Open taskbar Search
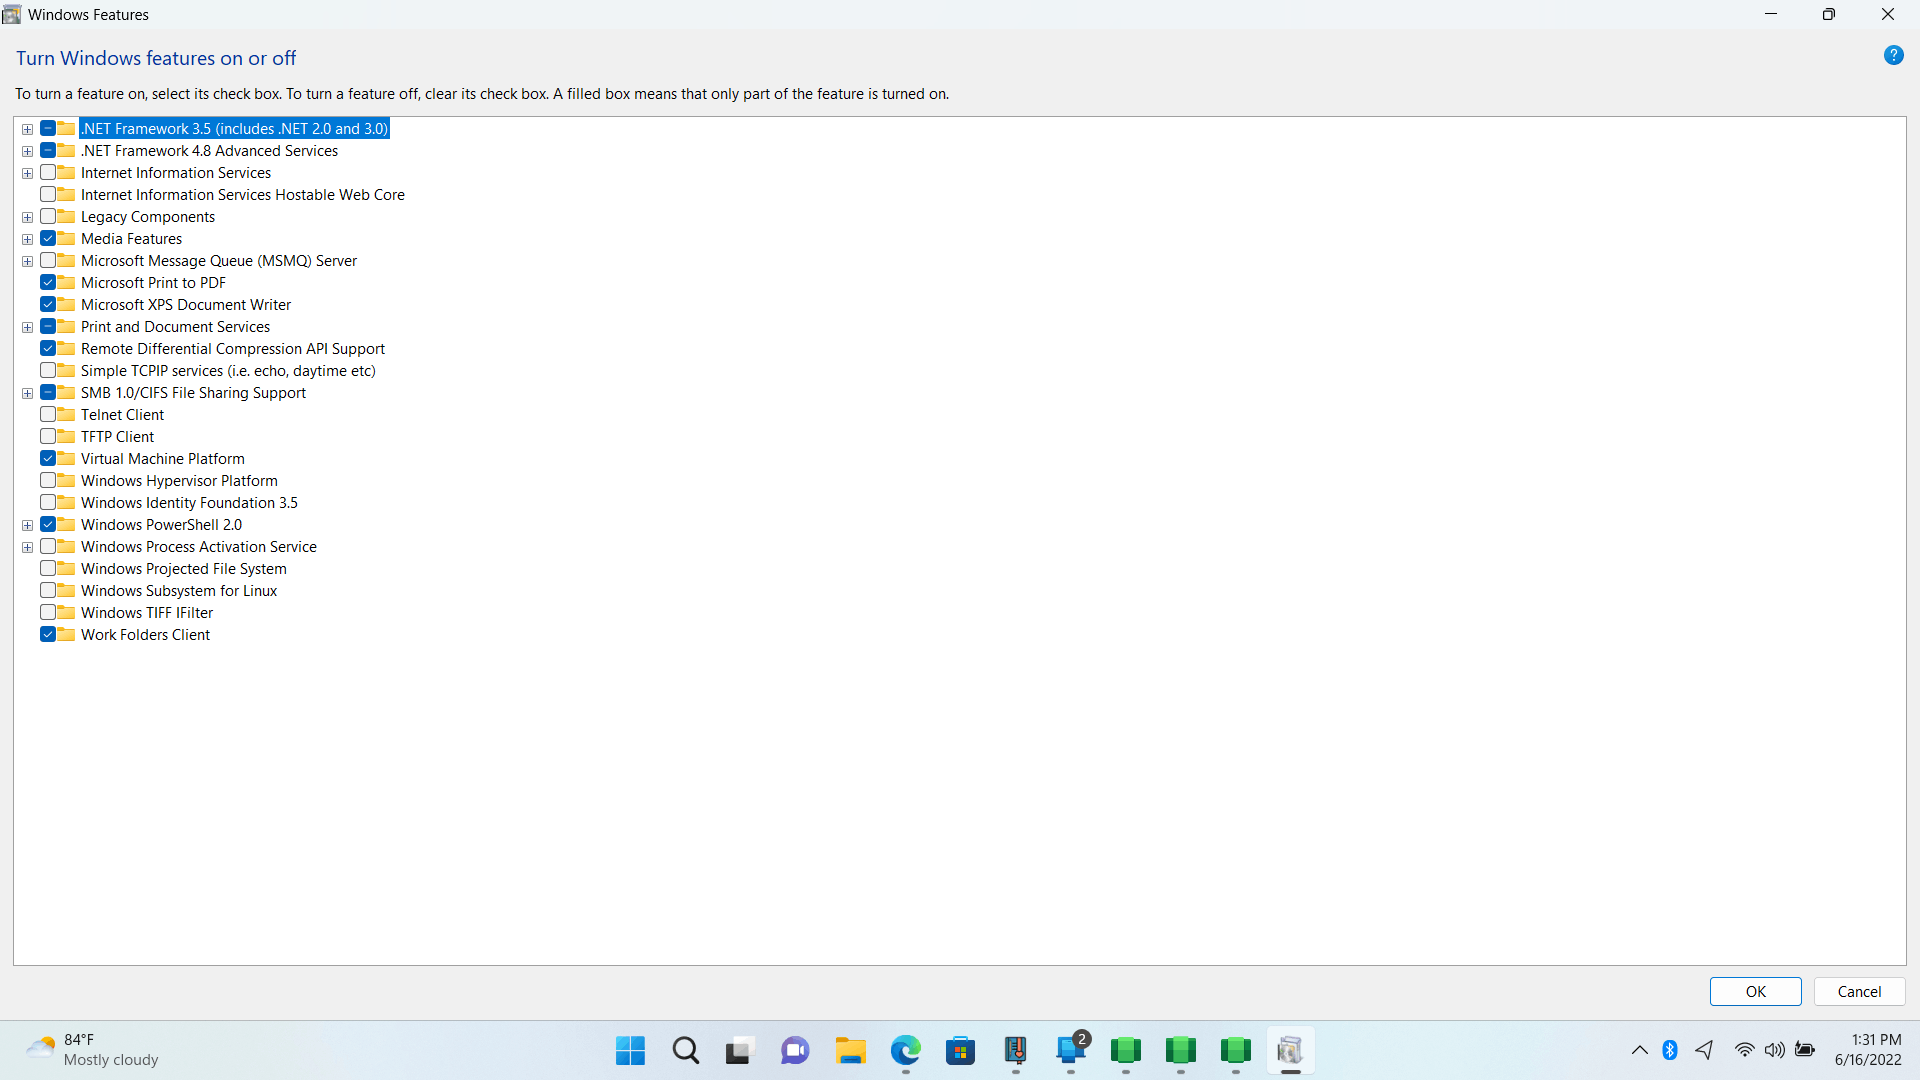Image resolution: width=1920 pixels, height=1080 pixels. tap(685, 1051)
